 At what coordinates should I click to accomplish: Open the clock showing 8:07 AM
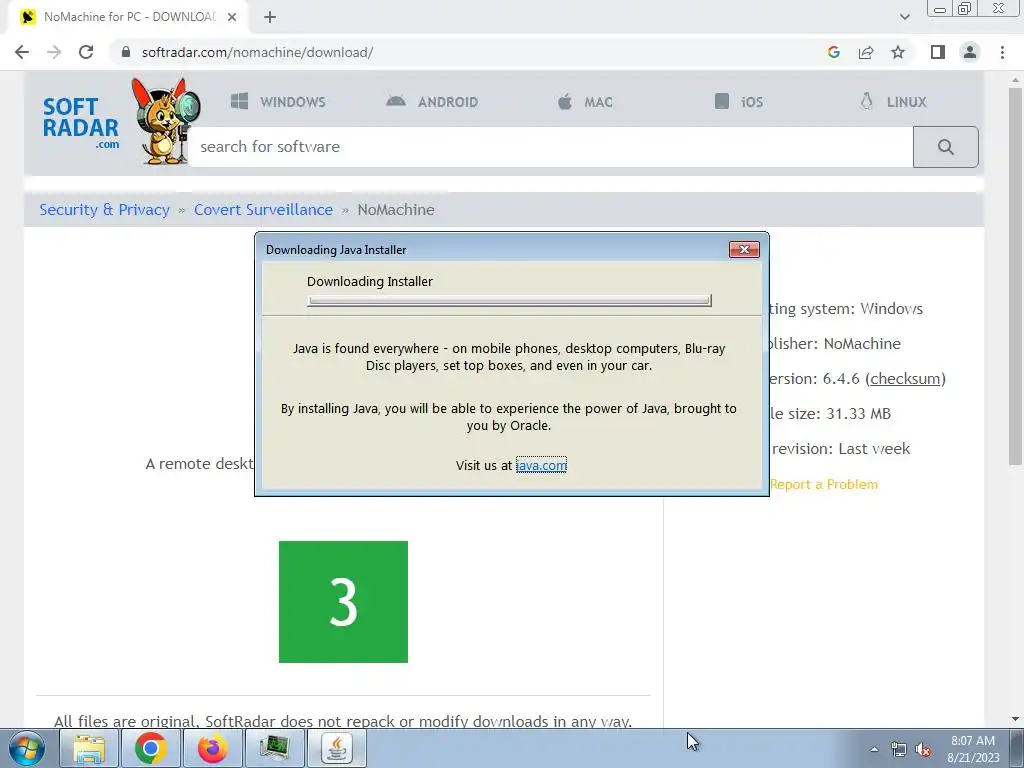(x=973, y=749)
